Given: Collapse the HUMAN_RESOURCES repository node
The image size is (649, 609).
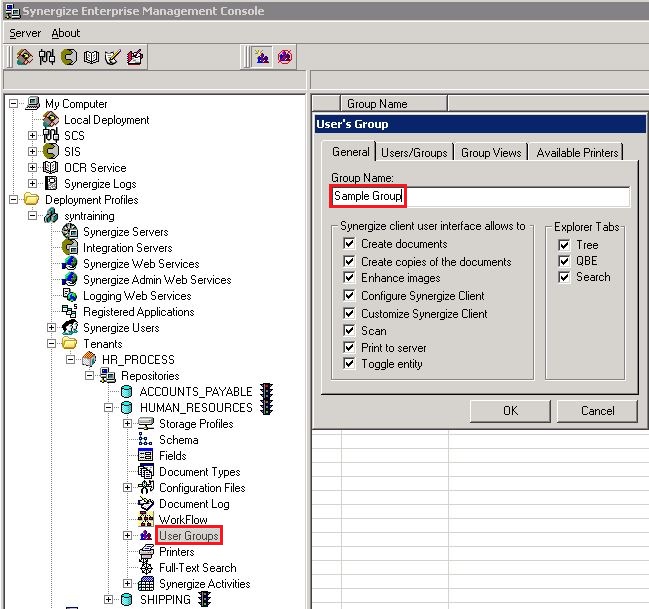Looking at the screenshot, I should pyautogui.click(x=108, y=407).
